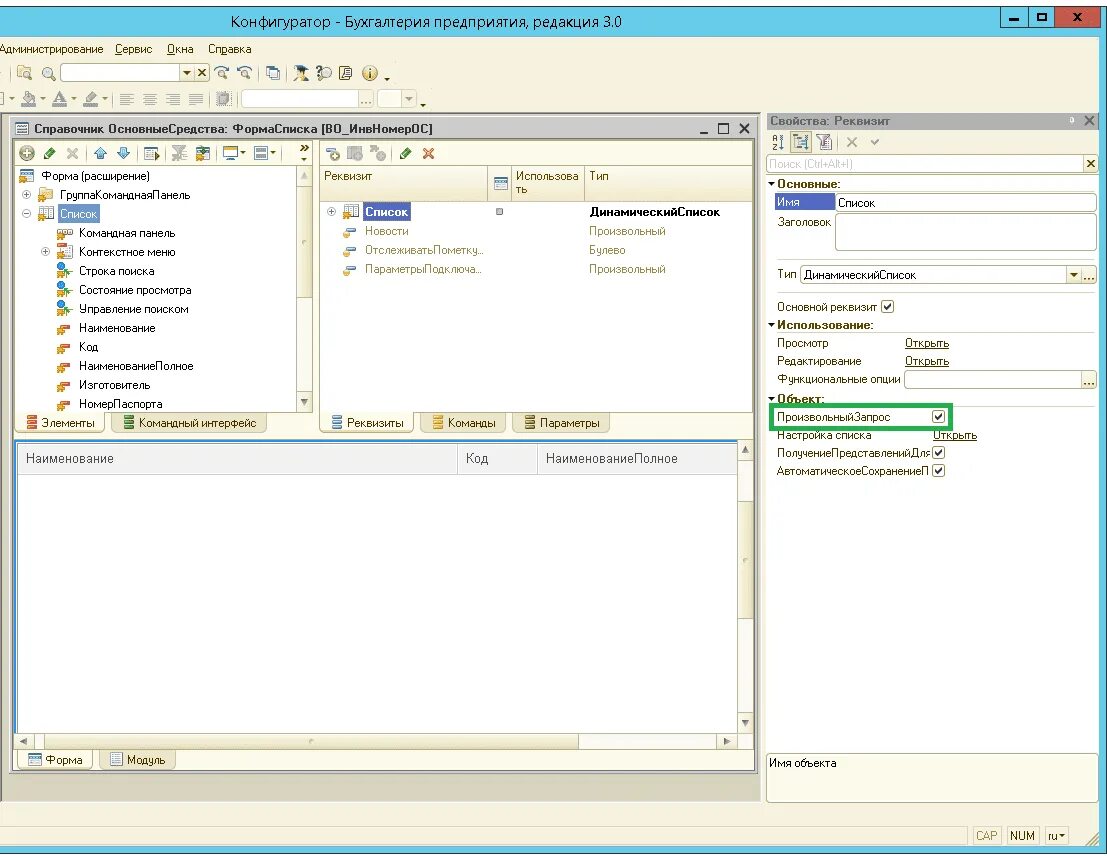1107x856 pixels.
Task: Open the Сервис menu
Action: 133,49
